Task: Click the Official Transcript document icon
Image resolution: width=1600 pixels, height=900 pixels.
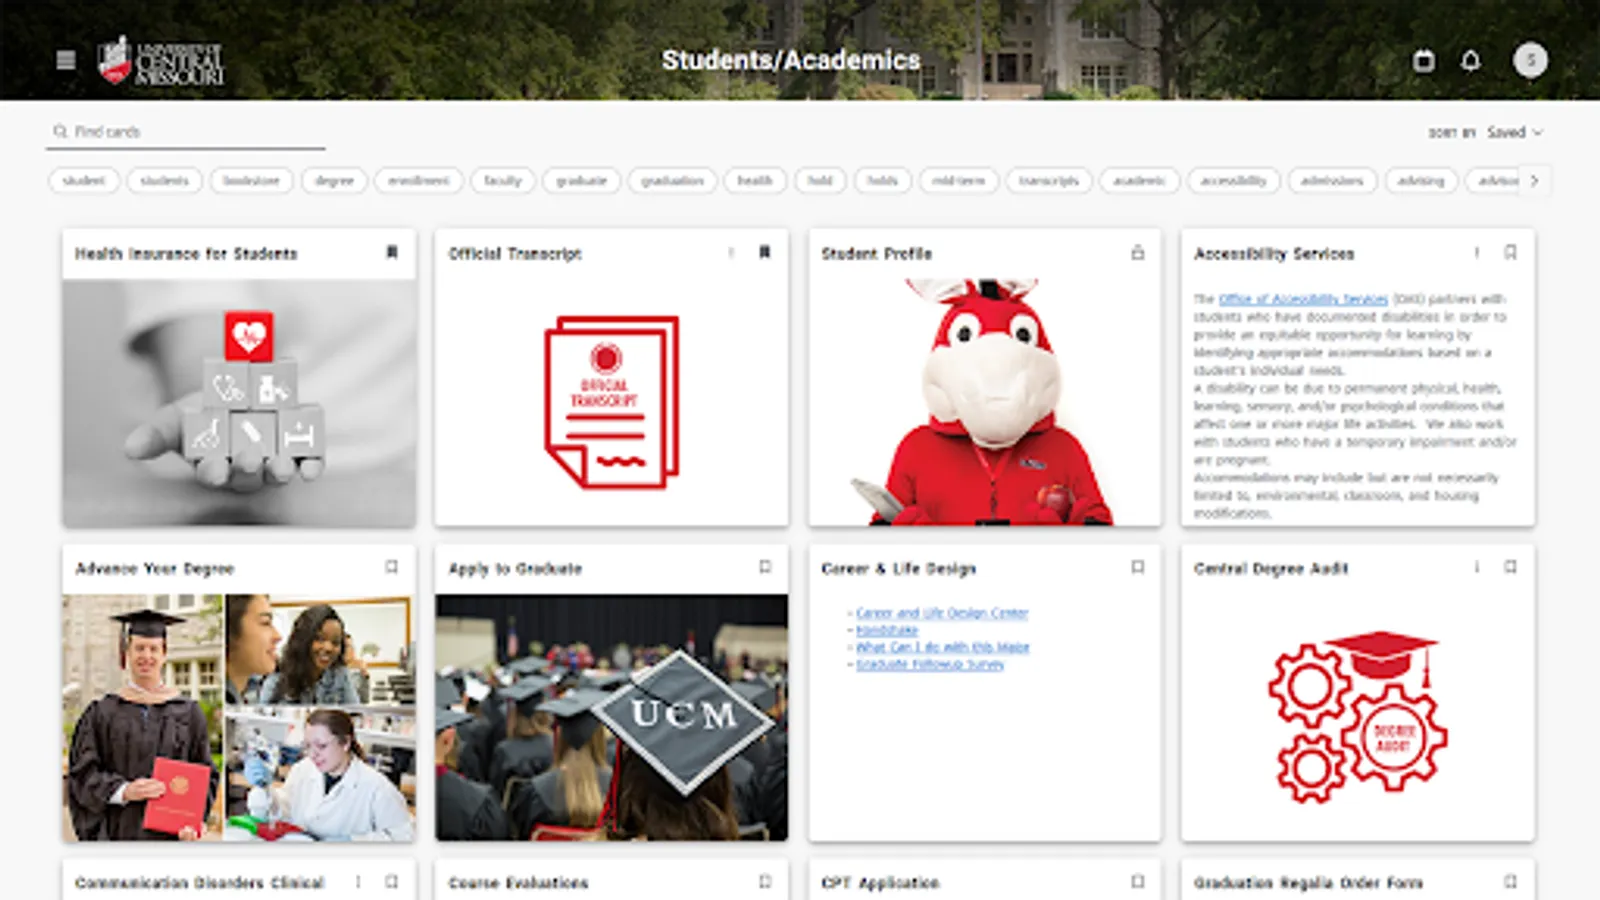Action: tap(612, 402)
